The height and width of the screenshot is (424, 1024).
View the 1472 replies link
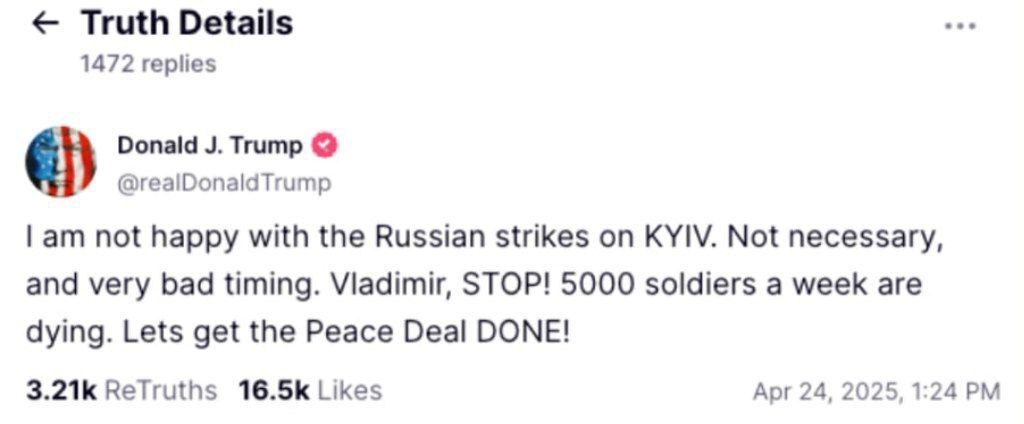coord(147,64)
